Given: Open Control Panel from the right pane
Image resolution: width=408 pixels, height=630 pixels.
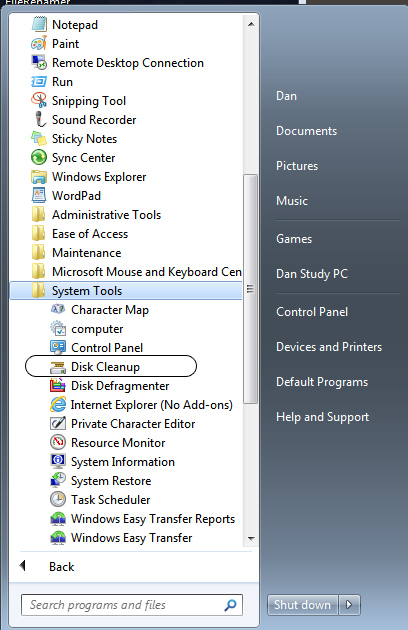Looking at the screenshot, I should [312, 312].
